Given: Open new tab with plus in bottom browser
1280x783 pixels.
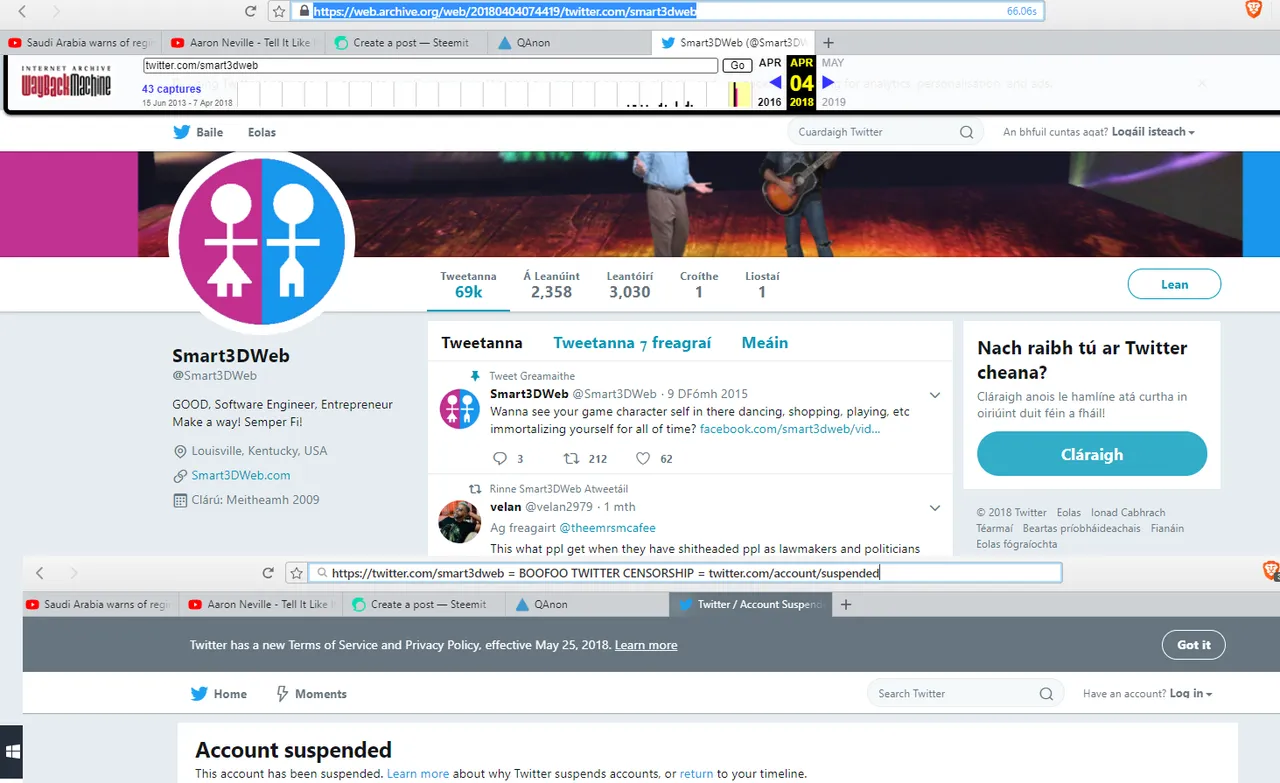Looking at the screenshot, I should coord(846,604).
